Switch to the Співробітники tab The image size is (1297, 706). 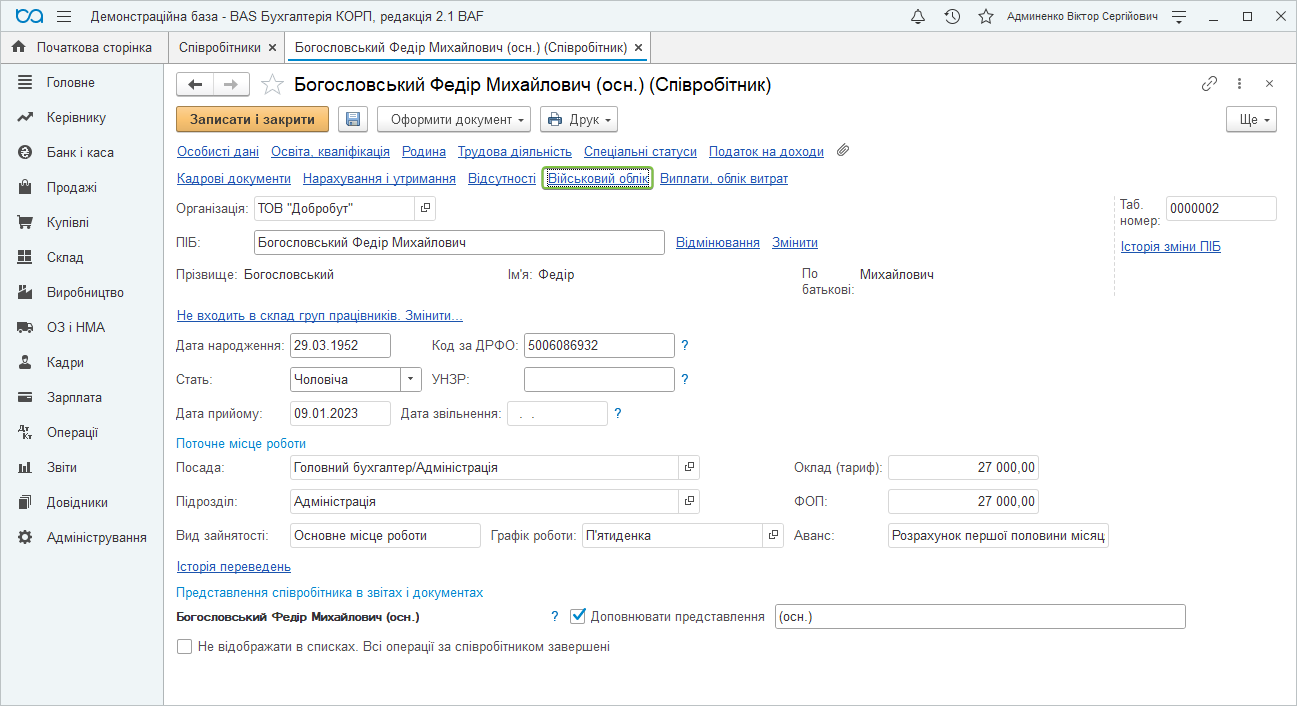point(220,47)
